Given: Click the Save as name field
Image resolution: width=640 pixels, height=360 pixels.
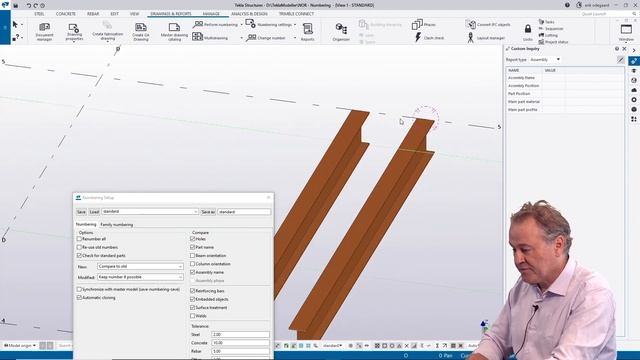Looking at the screenshot, I should 244,212.
